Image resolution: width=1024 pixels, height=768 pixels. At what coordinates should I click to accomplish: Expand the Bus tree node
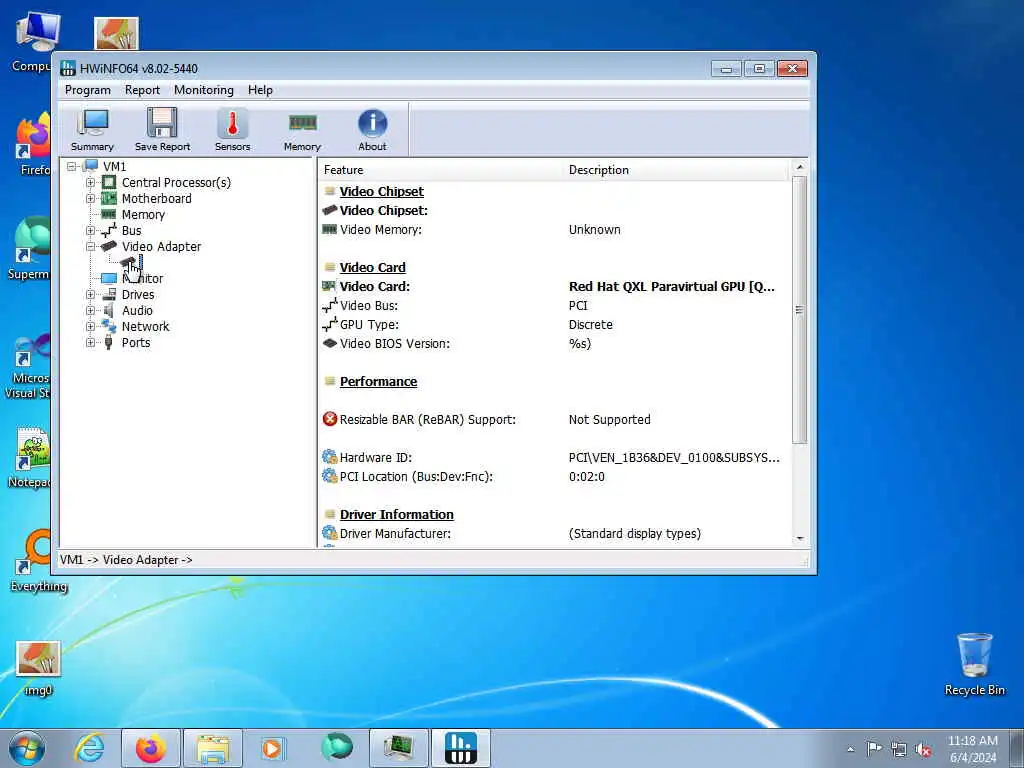pyautogui.click(x=91, y=231)
